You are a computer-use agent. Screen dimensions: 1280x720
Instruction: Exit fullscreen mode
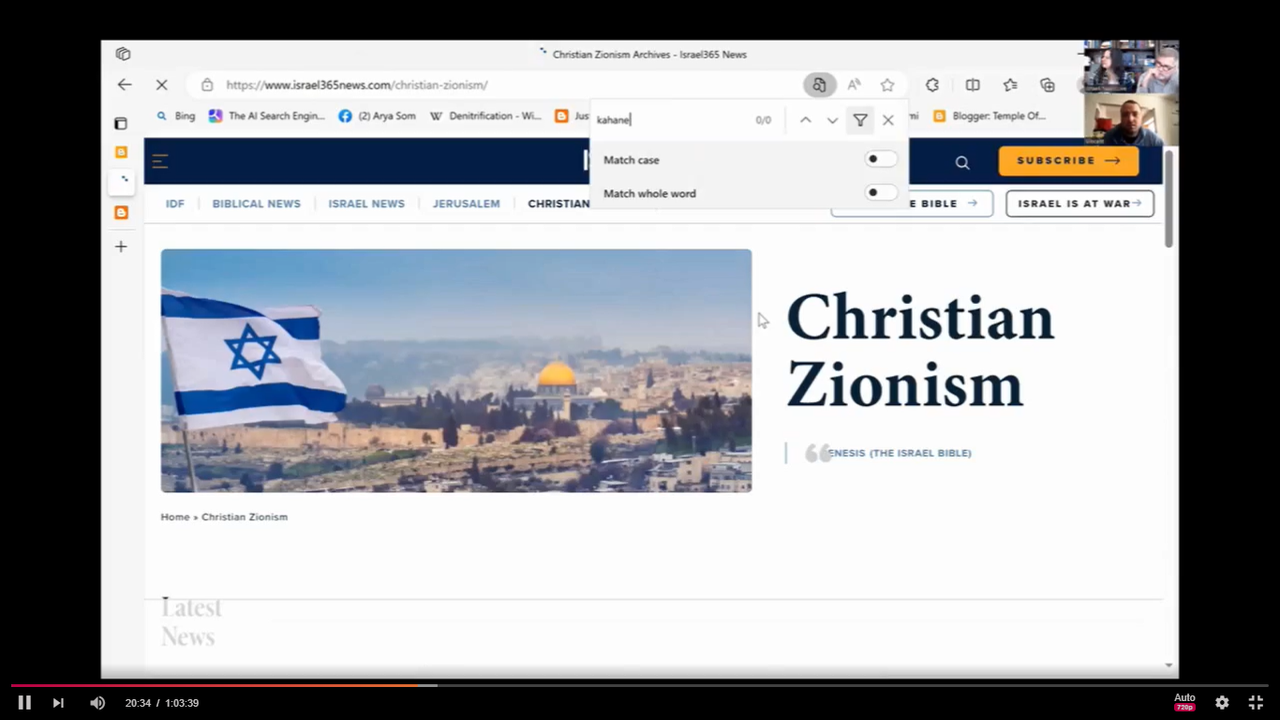pos(1256,703)
